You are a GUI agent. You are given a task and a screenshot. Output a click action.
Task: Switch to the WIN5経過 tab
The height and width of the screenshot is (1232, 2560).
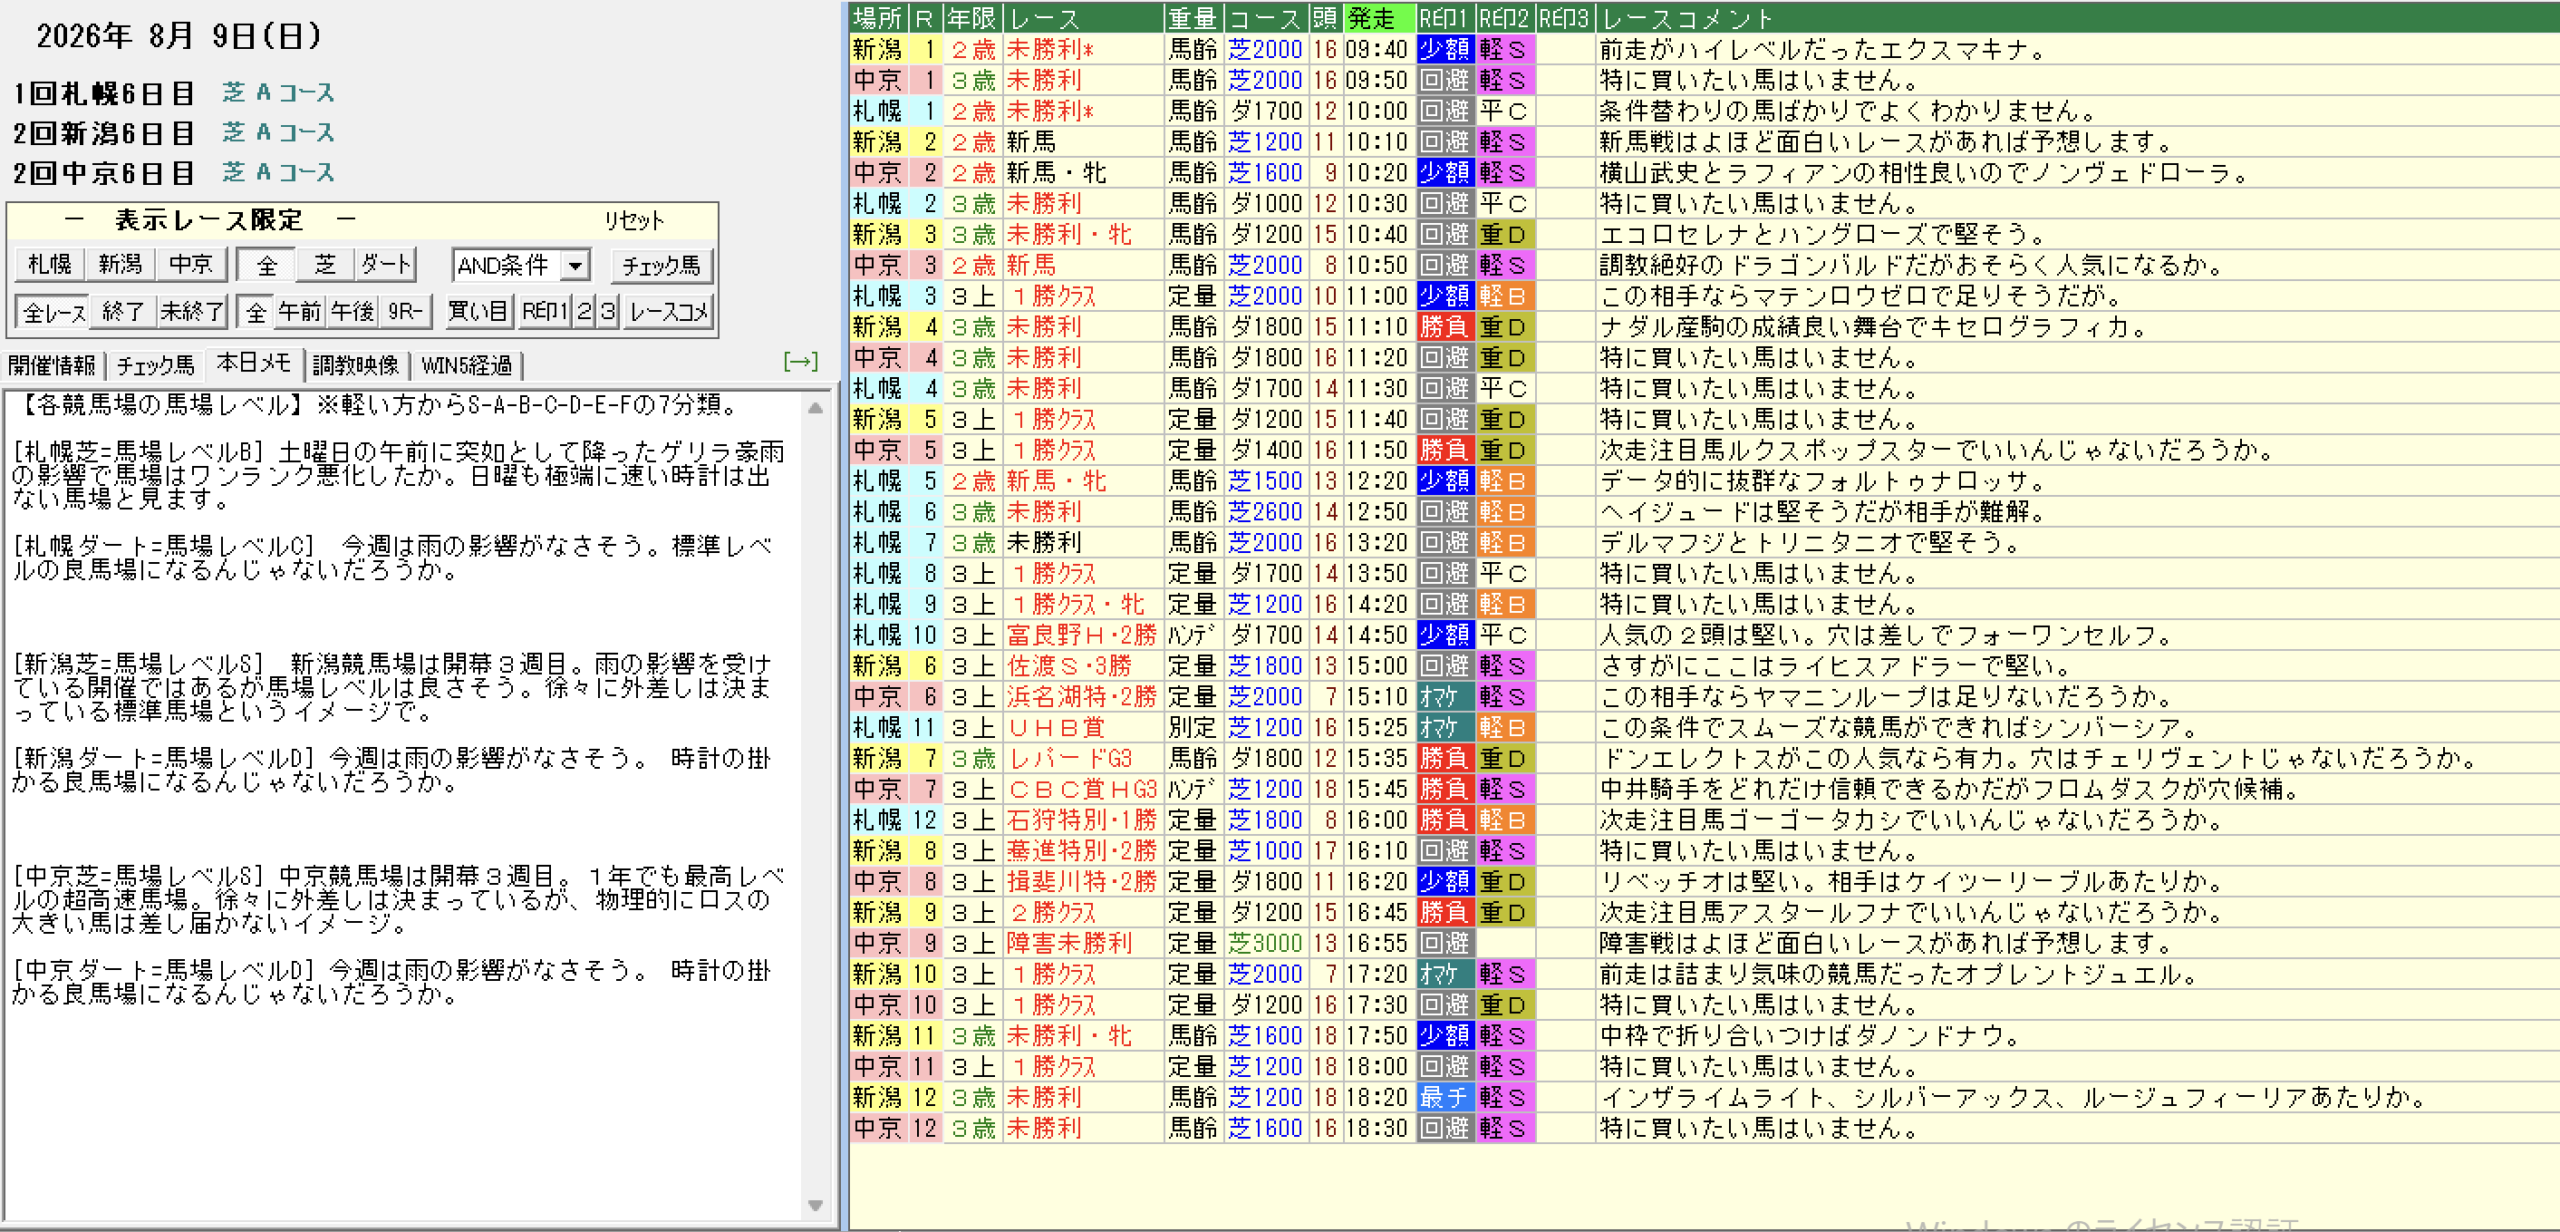coord(466,365)
